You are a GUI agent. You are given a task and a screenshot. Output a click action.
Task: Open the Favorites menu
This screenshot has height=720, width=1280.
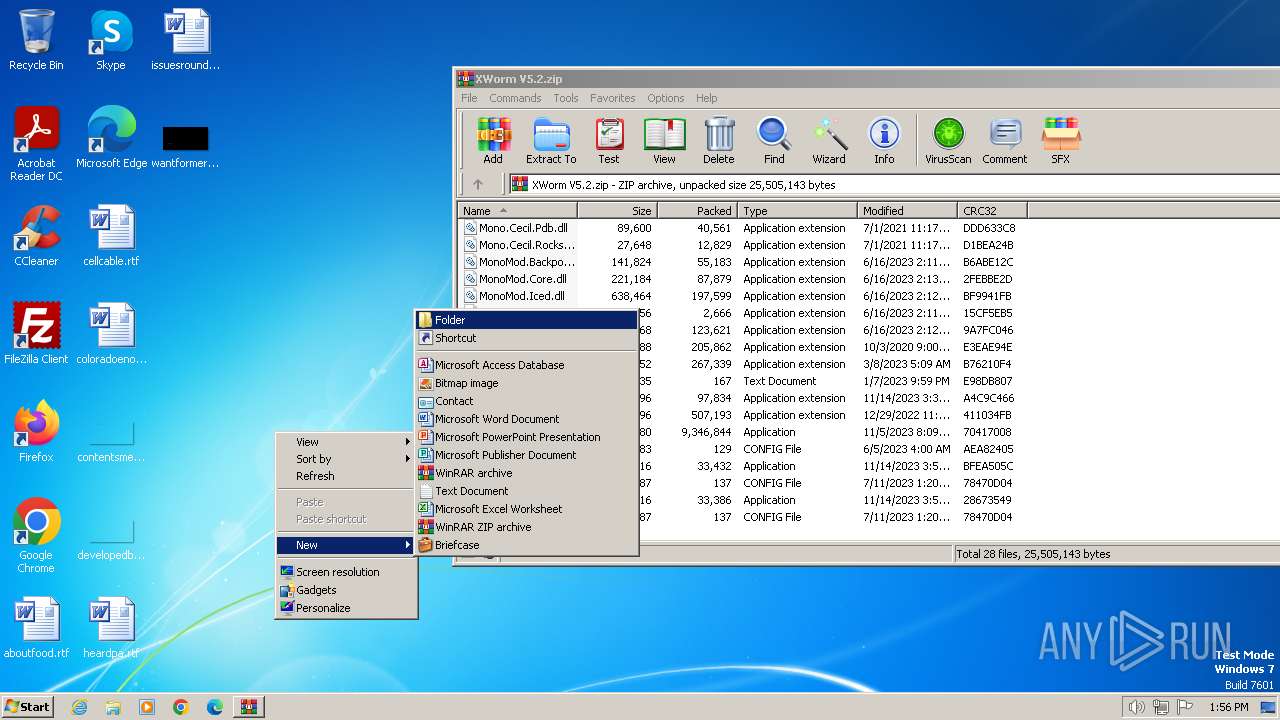pos(612,98)
